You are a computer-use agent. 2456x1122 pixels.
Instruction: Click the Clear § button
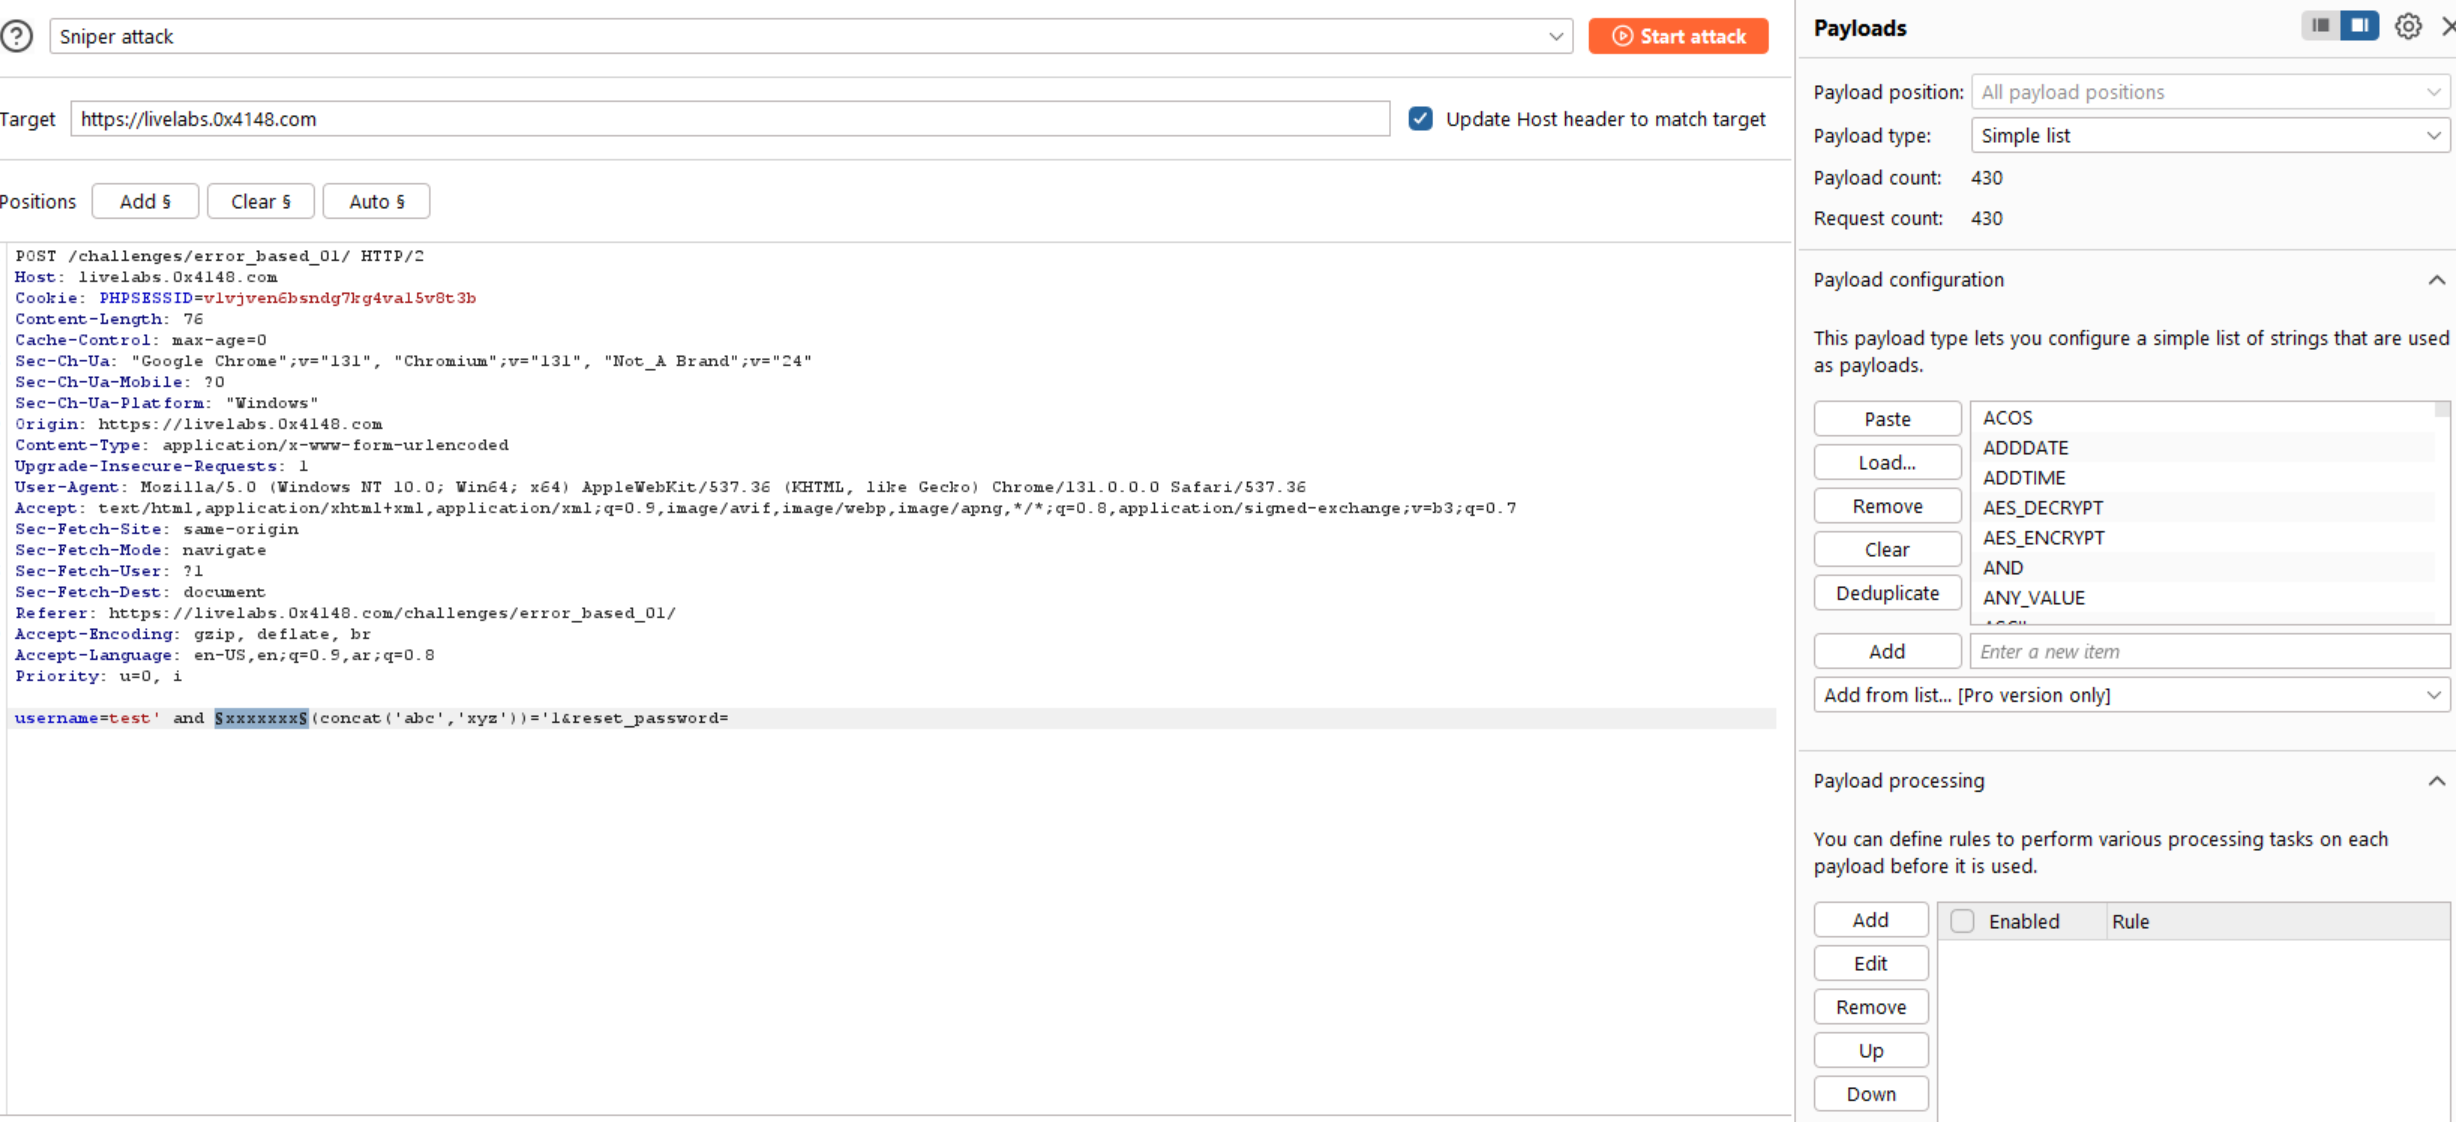click(261, 201)
